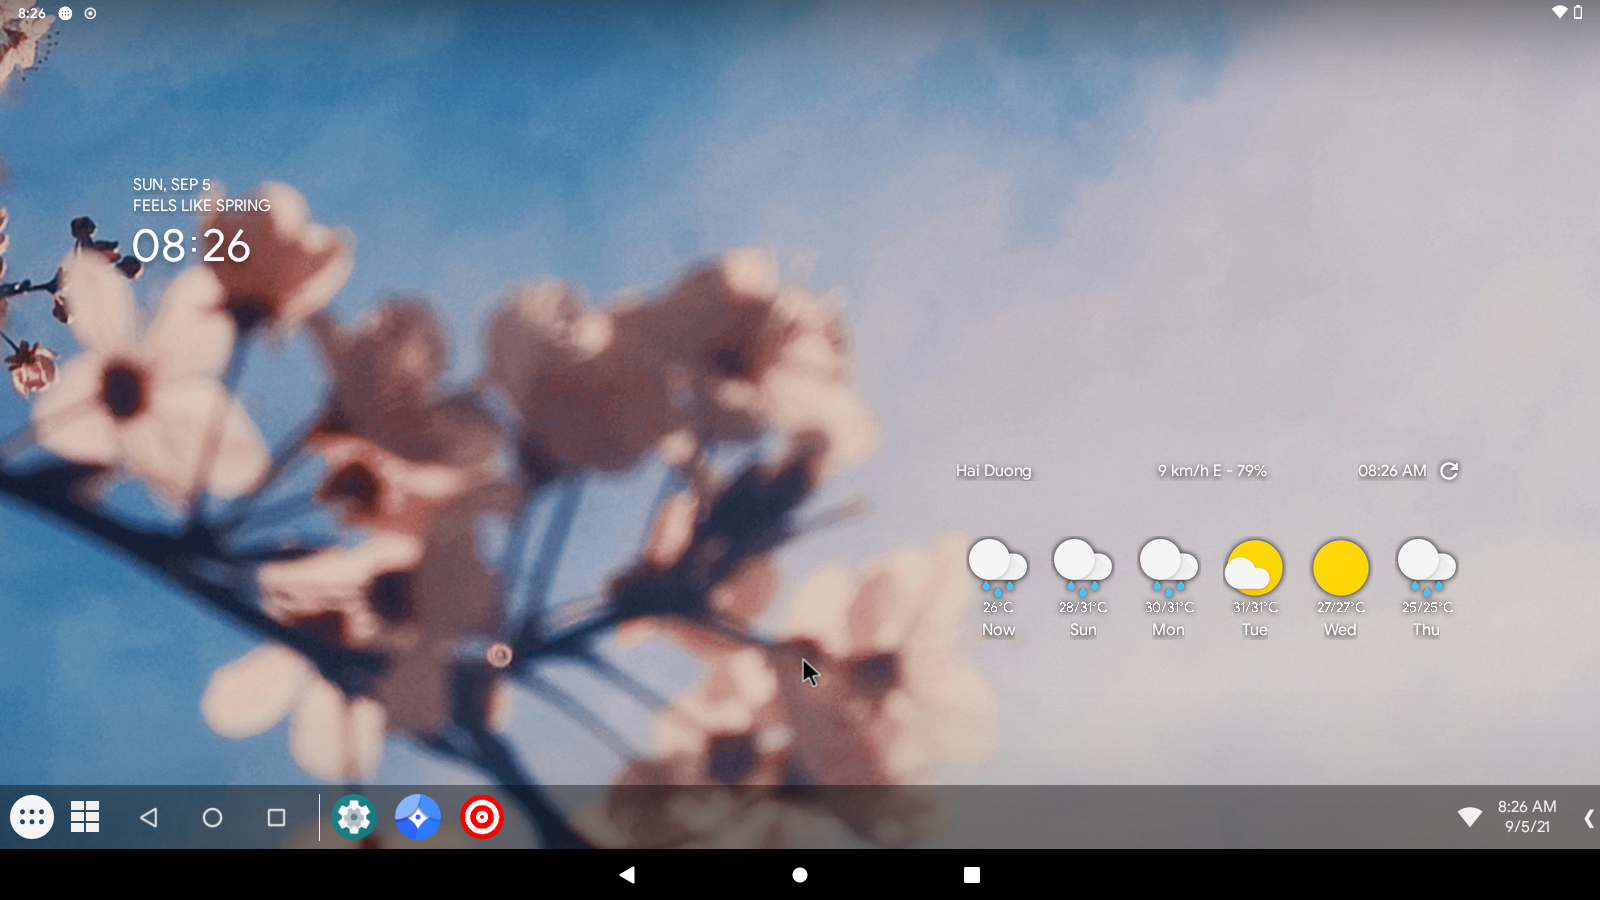Launch the Settings gear app
Image resolution: width=1600 pixels, height=900 pixels.
tap(354, 817)
